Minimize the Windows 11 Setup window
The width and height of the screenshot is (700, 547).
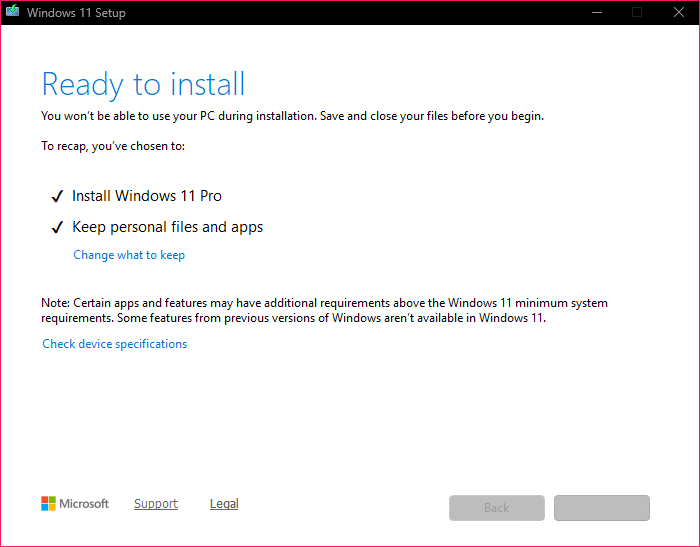pyautogui.click(x=597, y=13)
